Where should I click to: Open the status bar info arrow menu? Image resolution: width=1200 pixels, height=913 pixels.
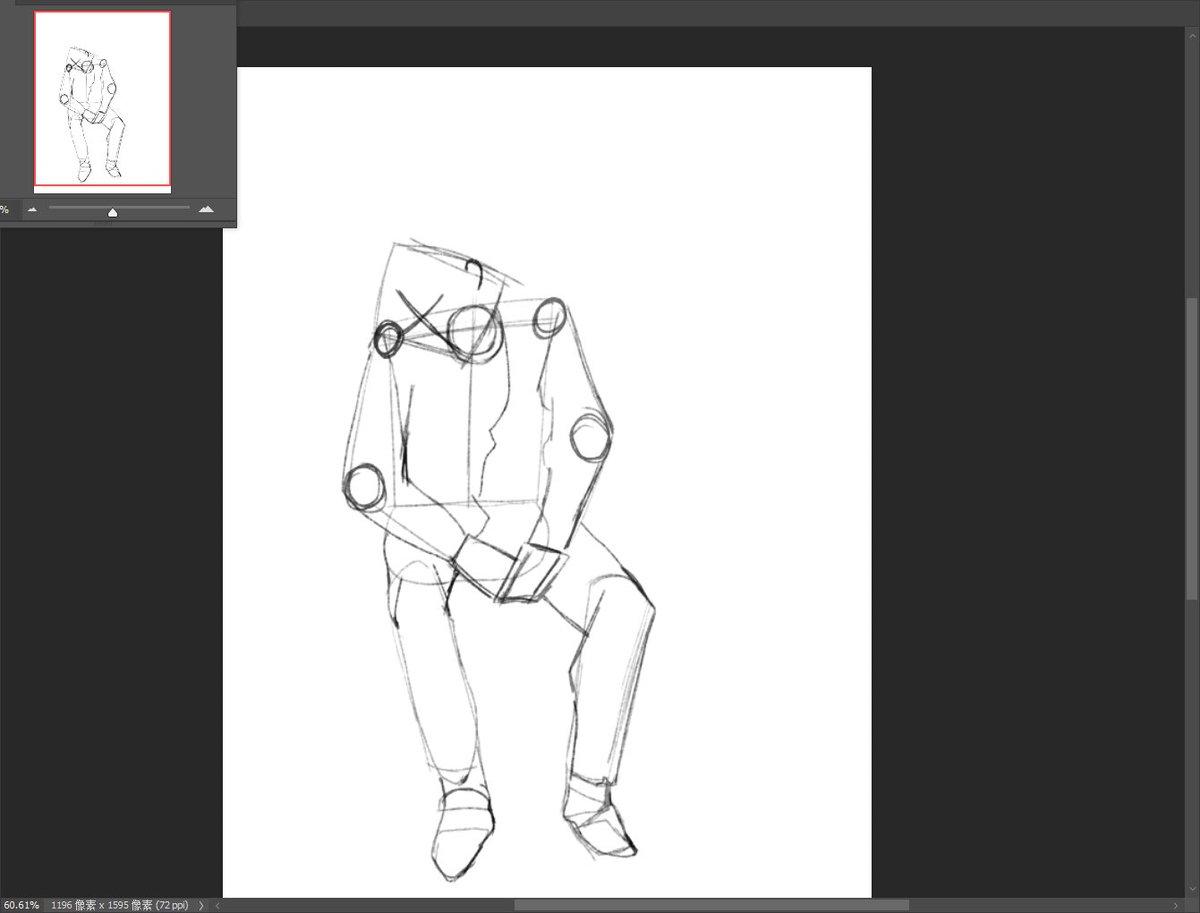[x=201, y=905]
